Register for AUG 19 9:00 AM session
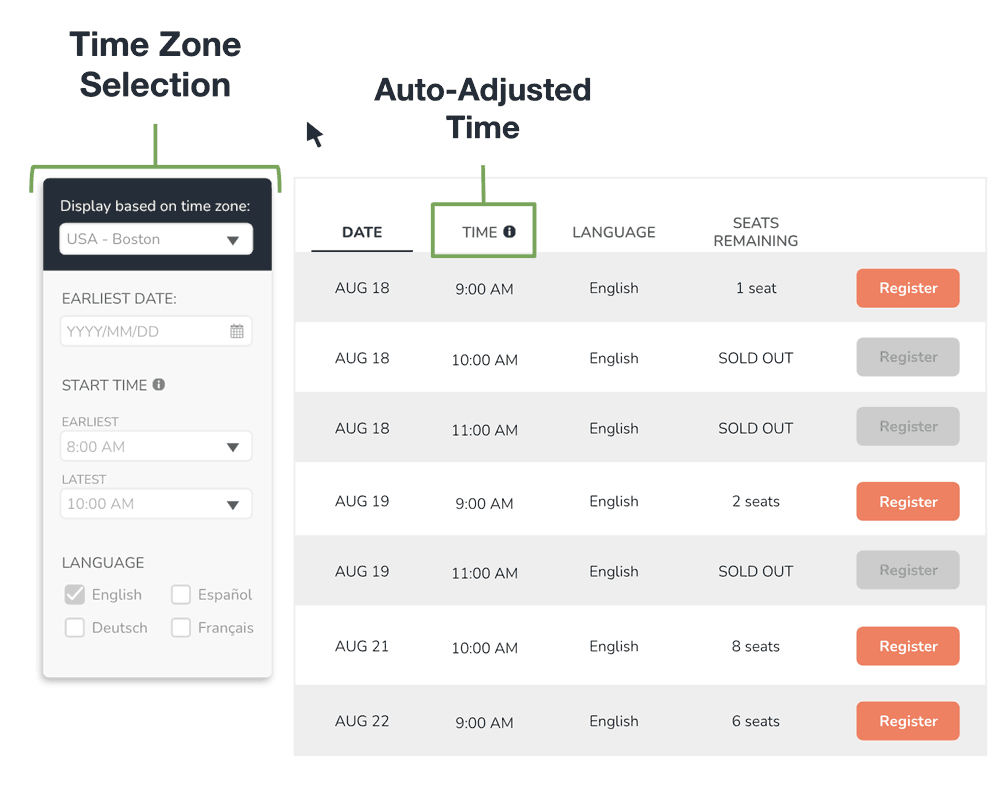This screenshot has width=1000, height=796. (x=908, y=502)
